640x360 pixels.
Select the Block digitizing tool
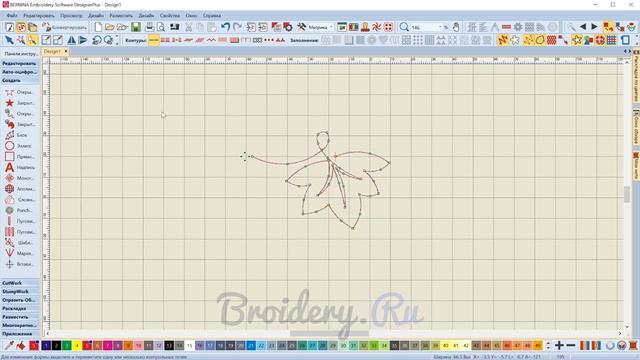click(x=9, y=135)
